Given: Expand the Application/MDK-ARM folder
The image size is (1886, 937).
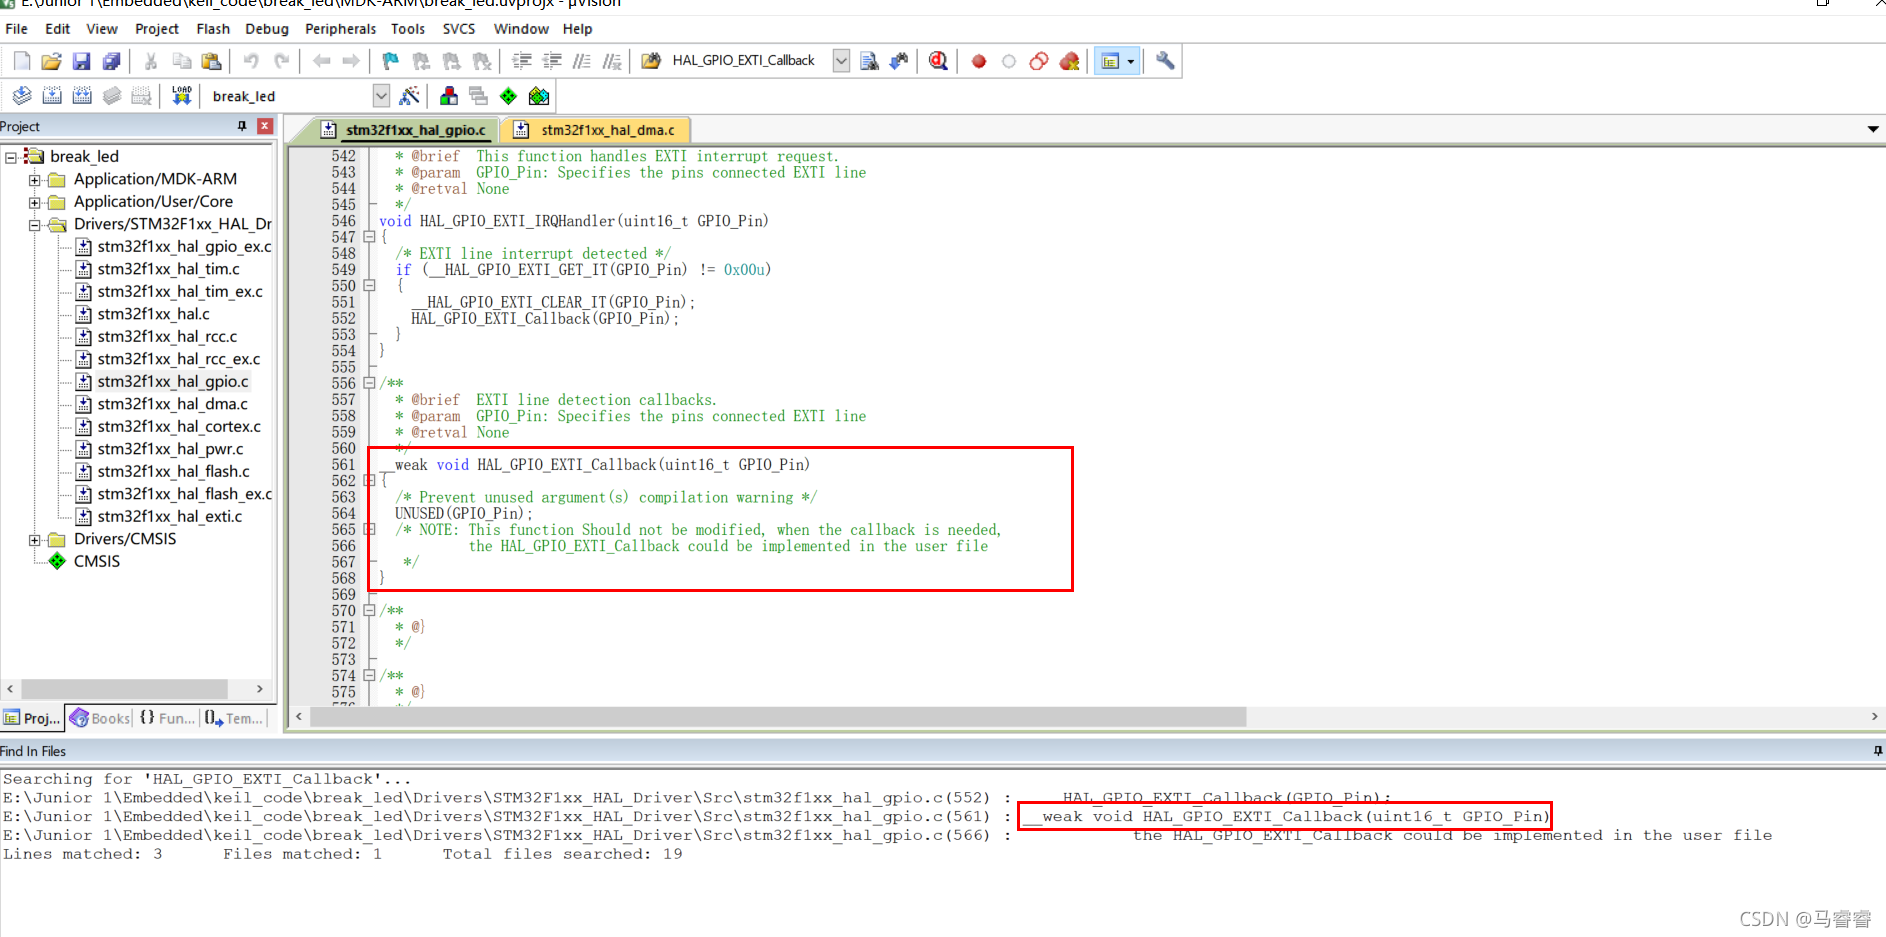Looking at the screenshot, I should click(34, 180).
